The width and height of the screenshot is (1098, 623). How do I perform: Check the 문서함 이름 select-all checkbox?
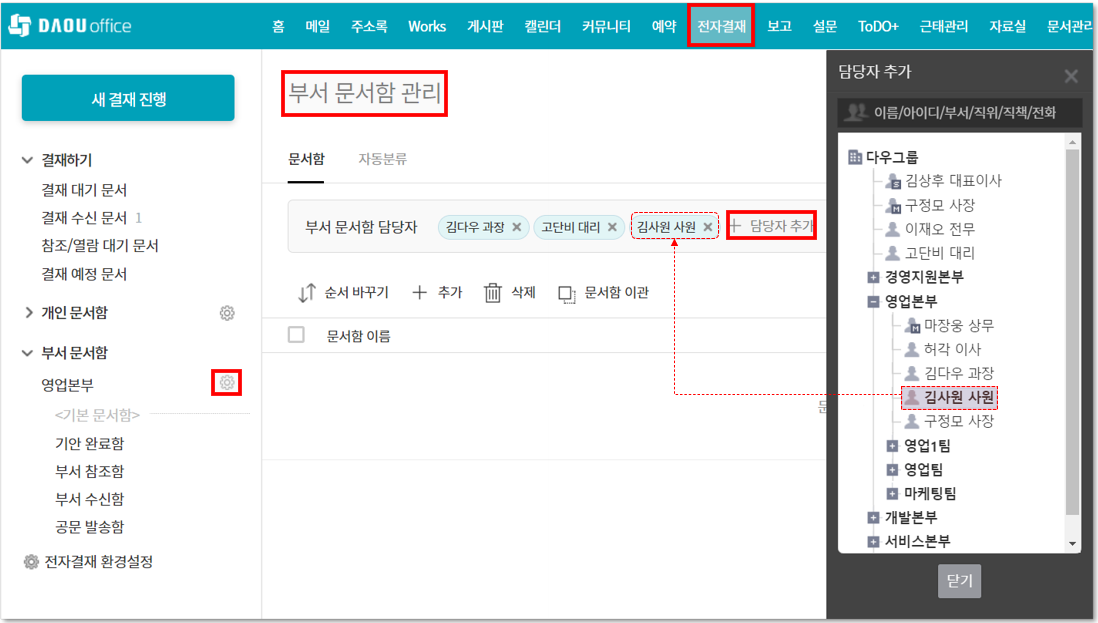[296, 335]
